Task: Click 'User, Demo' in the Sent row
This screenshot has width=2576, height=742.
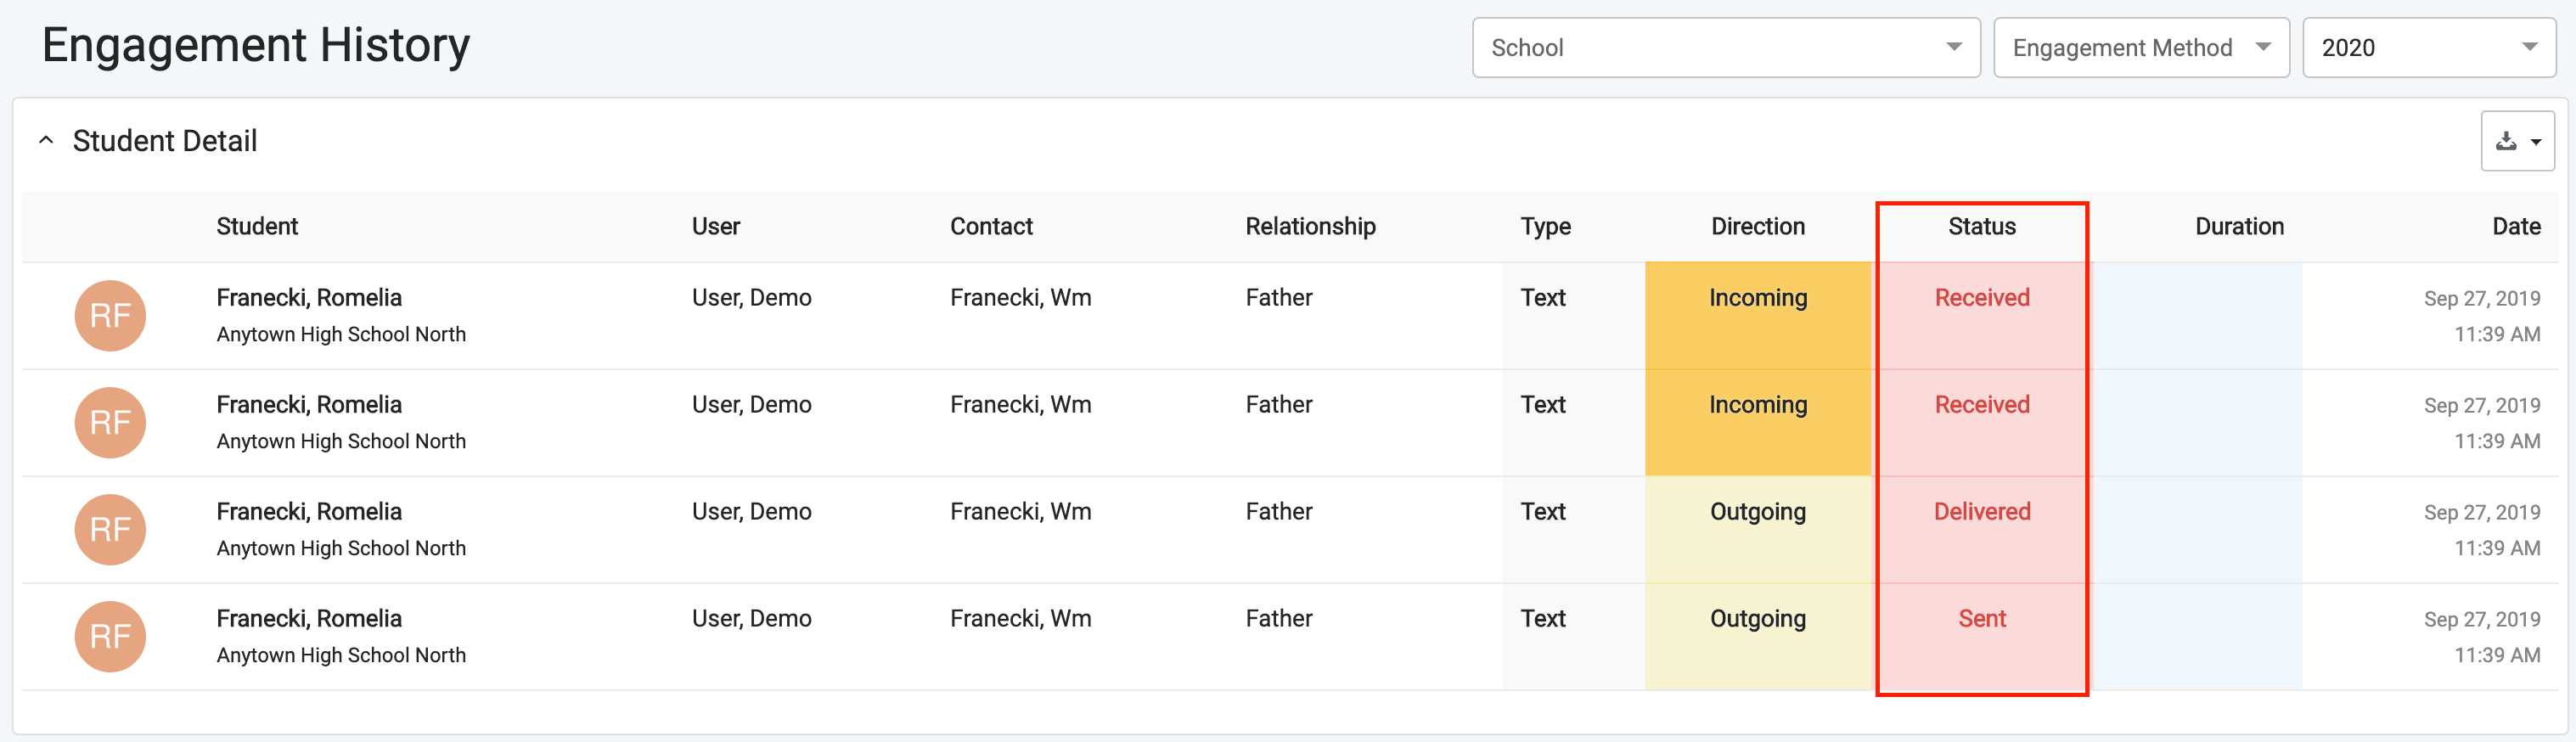Action: pyautogui.click(x=751, y=619)
